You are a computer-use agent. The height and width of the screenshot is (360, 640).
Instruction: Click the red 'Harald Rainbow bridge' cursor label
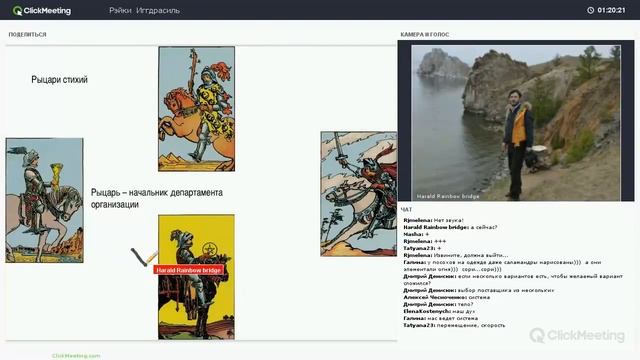coord(189,270)
